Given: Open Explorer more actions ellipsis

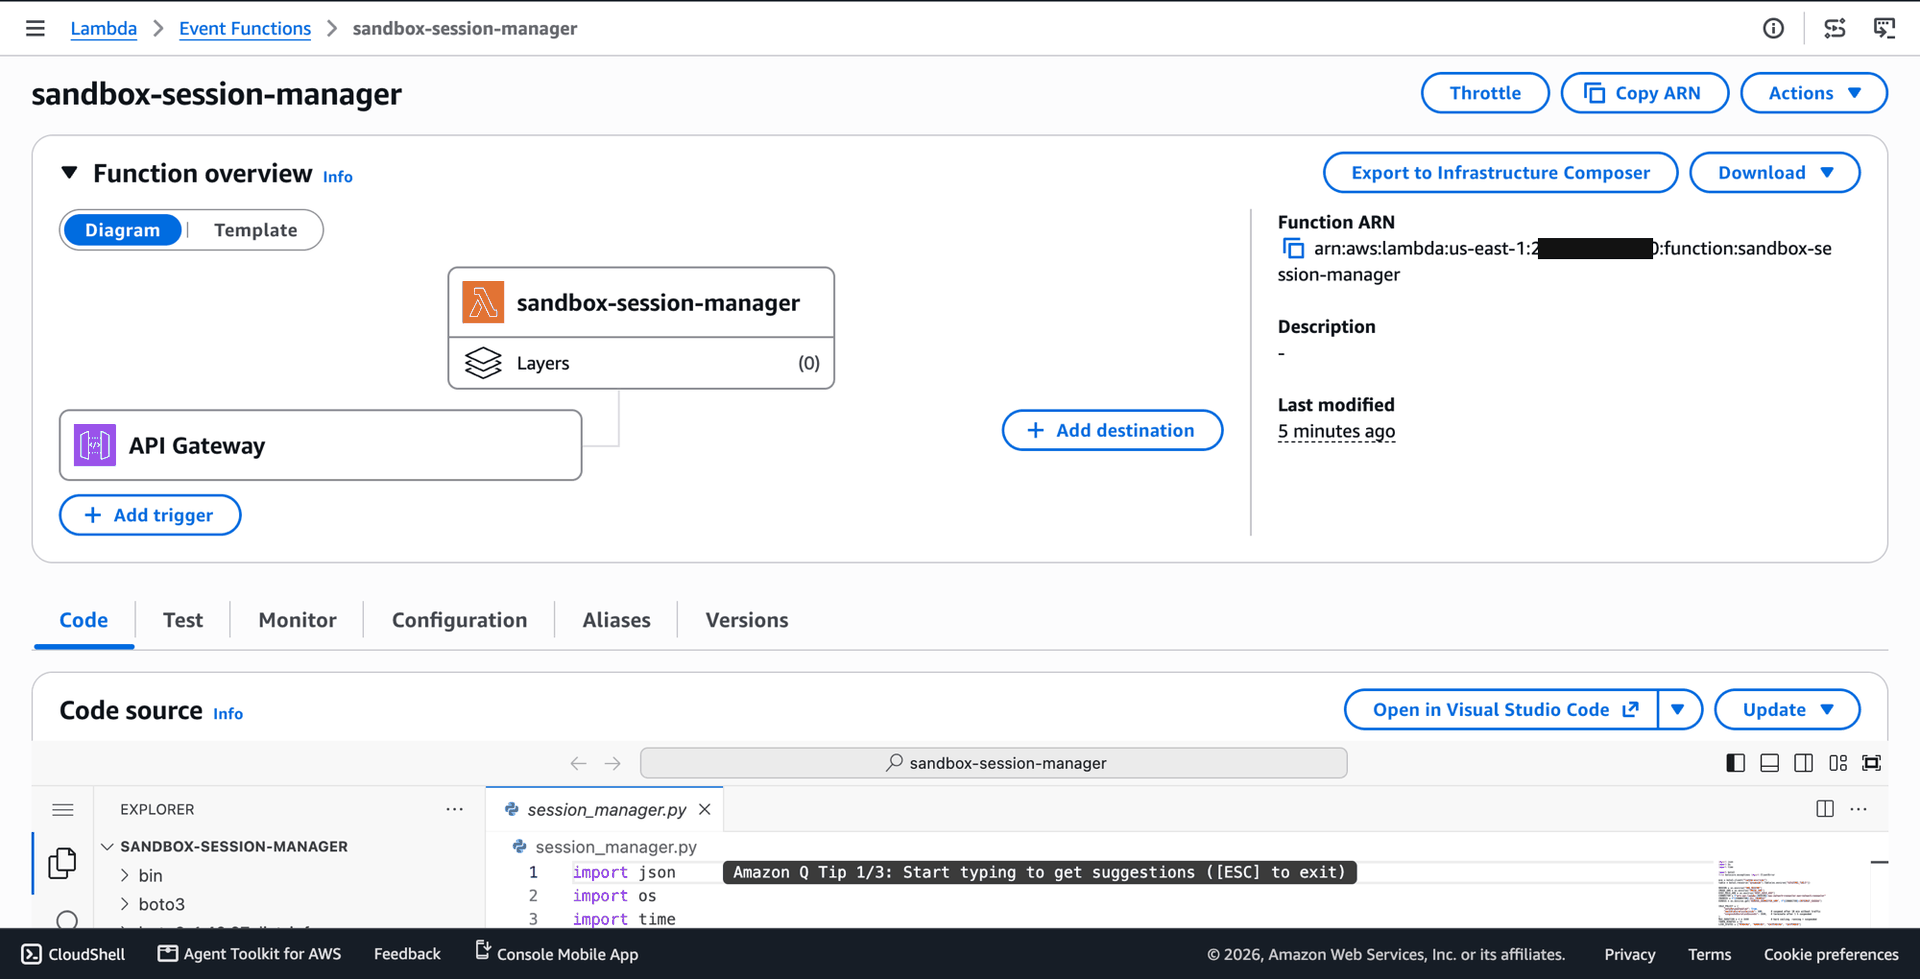Looking at the screenshot, I should click(x=455, y=809).
